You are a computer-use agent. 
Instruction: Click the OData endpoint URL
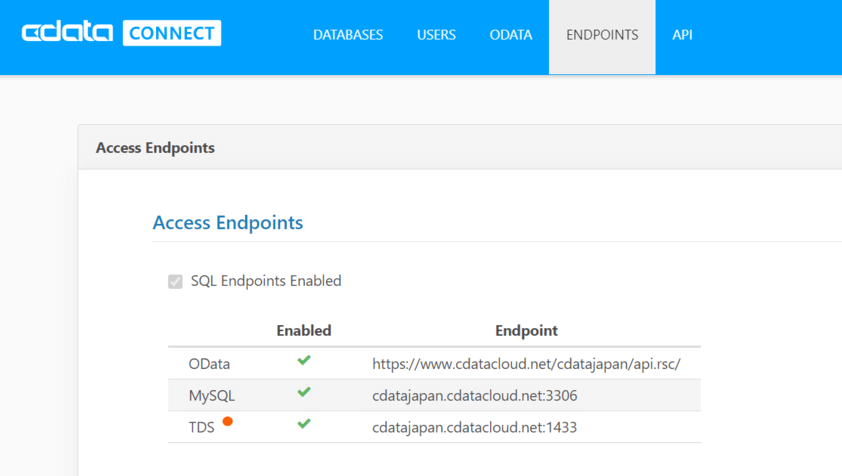pyautogui.click(x=526, y=364)
